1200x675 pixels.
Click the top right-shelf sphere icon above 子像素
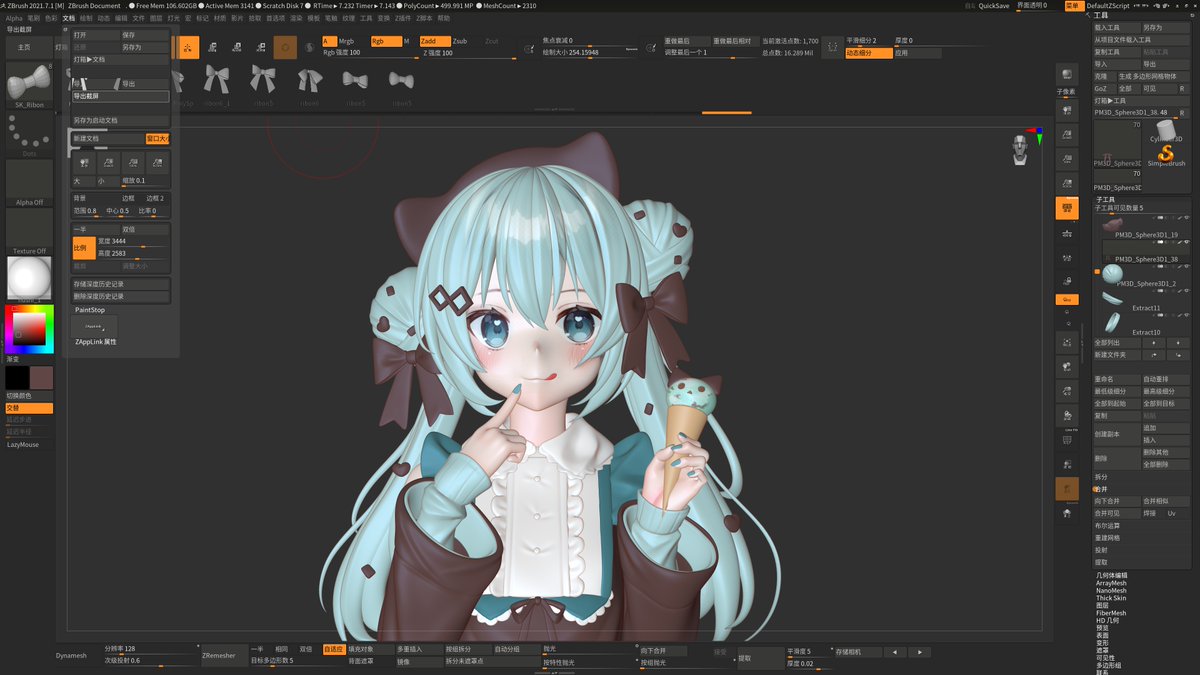(1067, 76)
